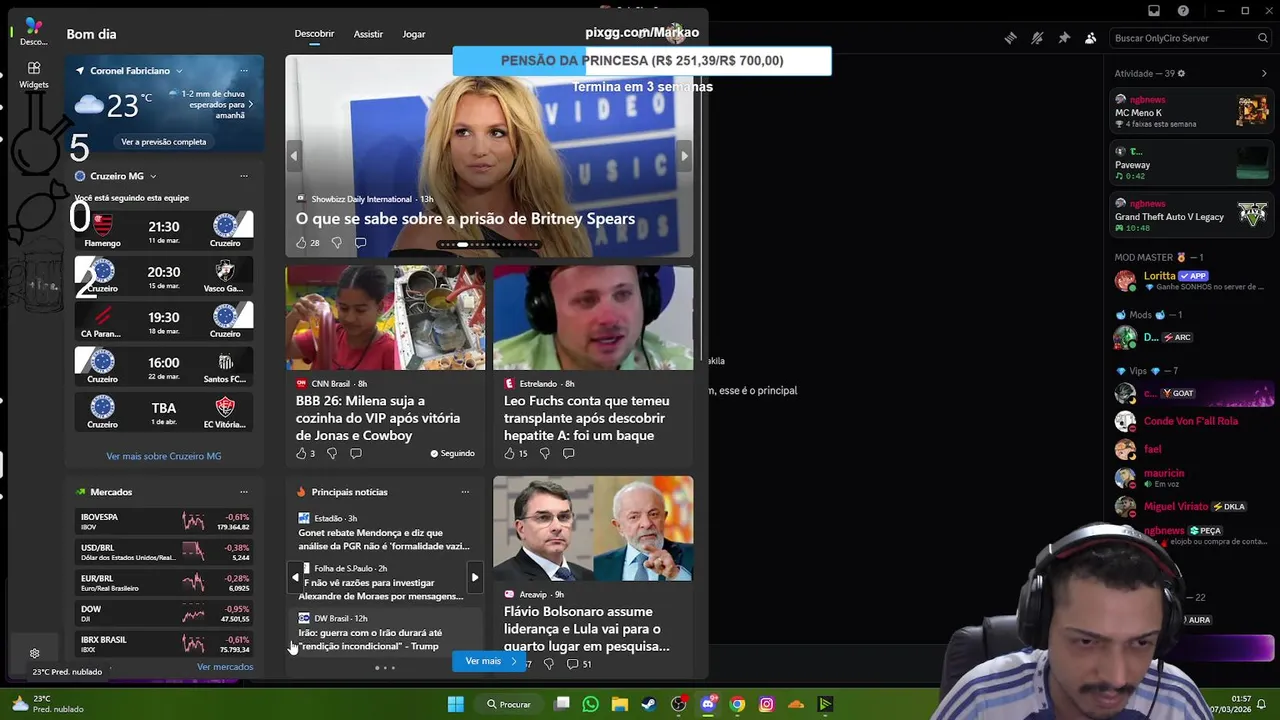Open Discord threads icon
Image resolution: width=1280 pixels, height=720 pixels.
[1011, 38]
